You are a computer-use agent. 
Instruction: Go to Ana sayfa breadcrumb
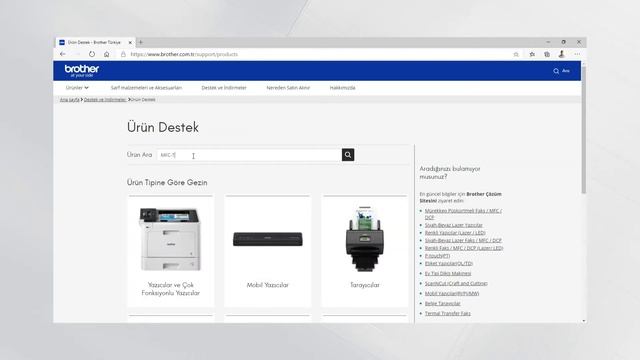69,100
